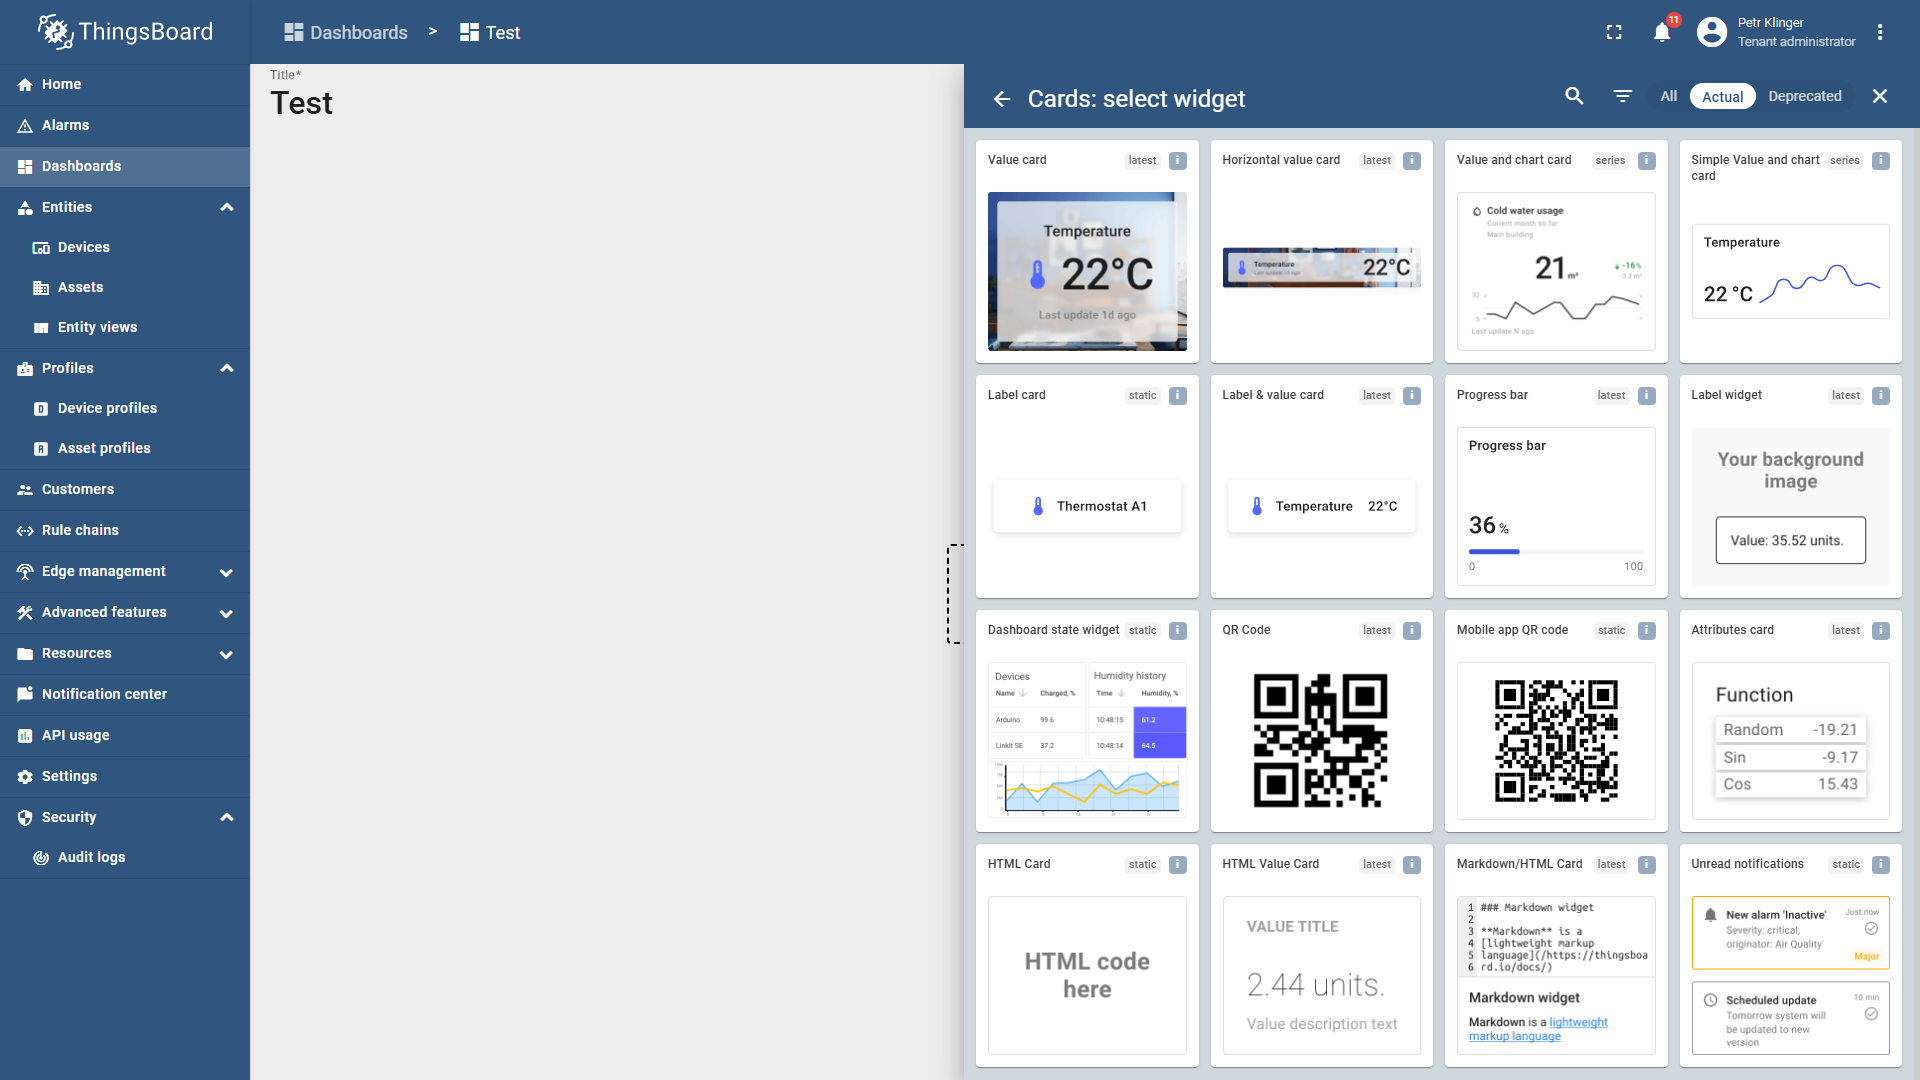Image resolution: width=1920 pixels, height=1080 pixels.
Task: Select the All widgets filter
Action: [1668, 96]
